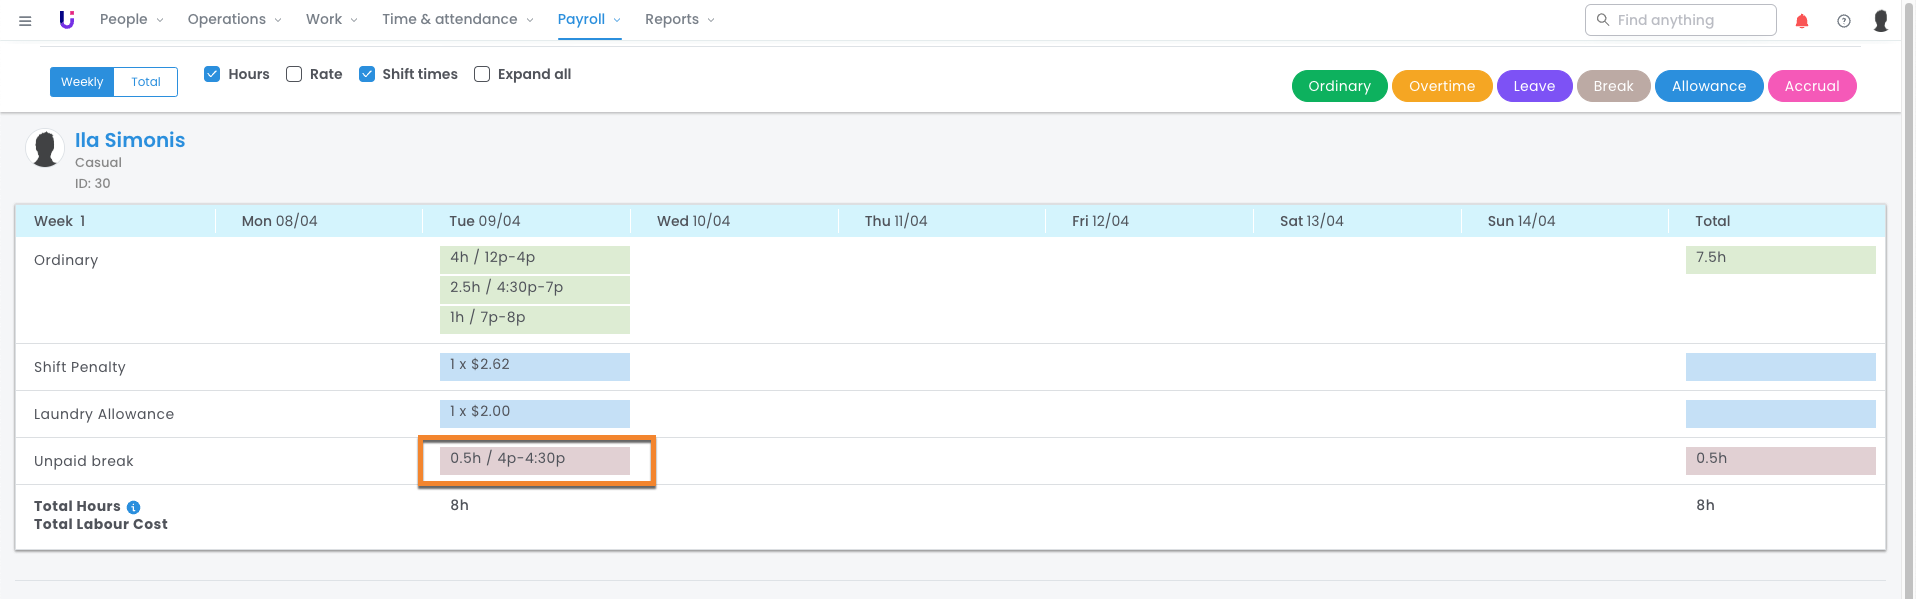Enable the Rate checkbox
Image resolution: width=1916 pixels, height=599 pixels.
click(294, 74)
